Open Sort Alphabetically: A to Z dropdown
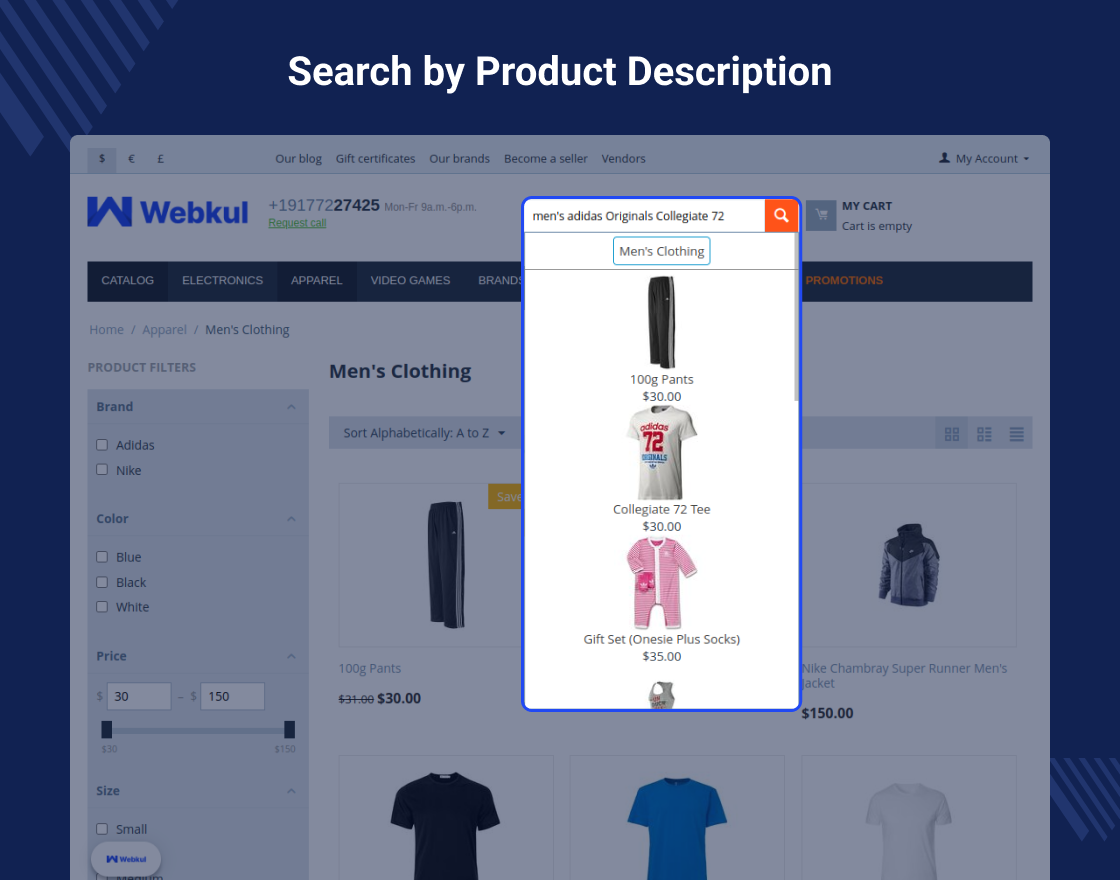This screenshot has width=1120, height=880. pos(424,433)
